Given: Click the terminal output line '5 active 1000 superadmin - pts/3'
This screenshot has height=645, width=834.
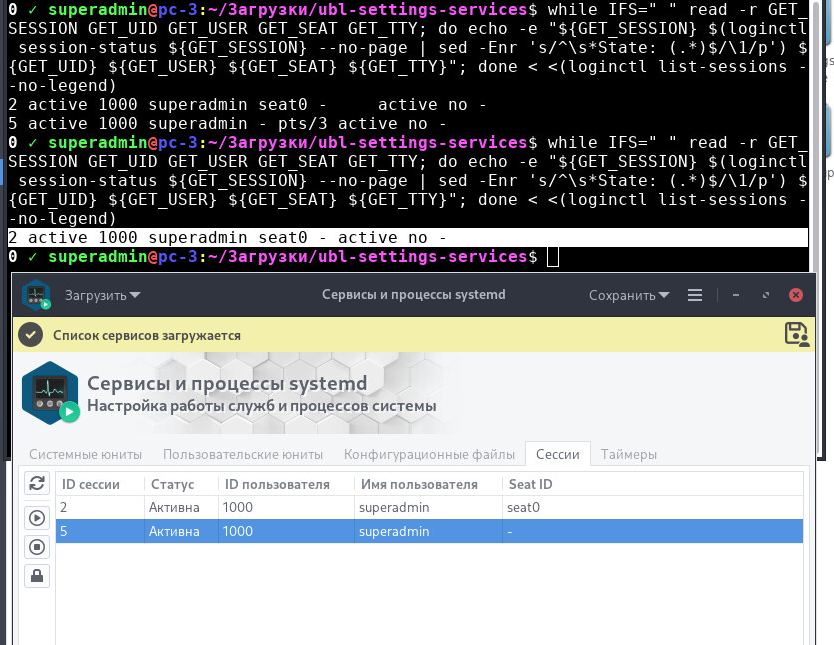Looking at the screenshot, I should [x=227, y=123].
